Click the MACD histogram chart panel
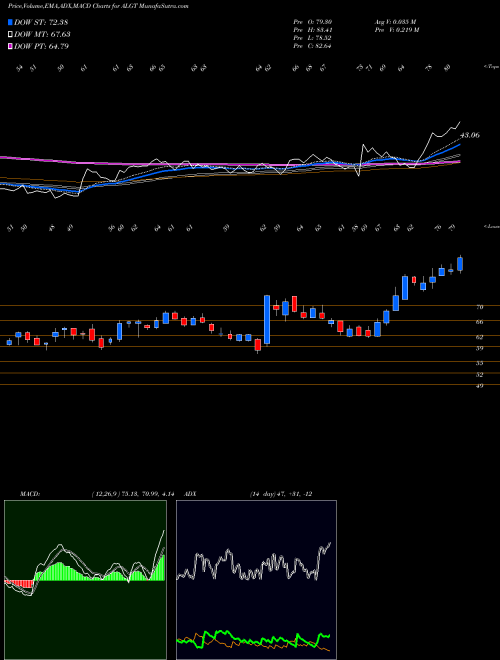The height and width of the screenshot is (660, 500). point(85,580)
